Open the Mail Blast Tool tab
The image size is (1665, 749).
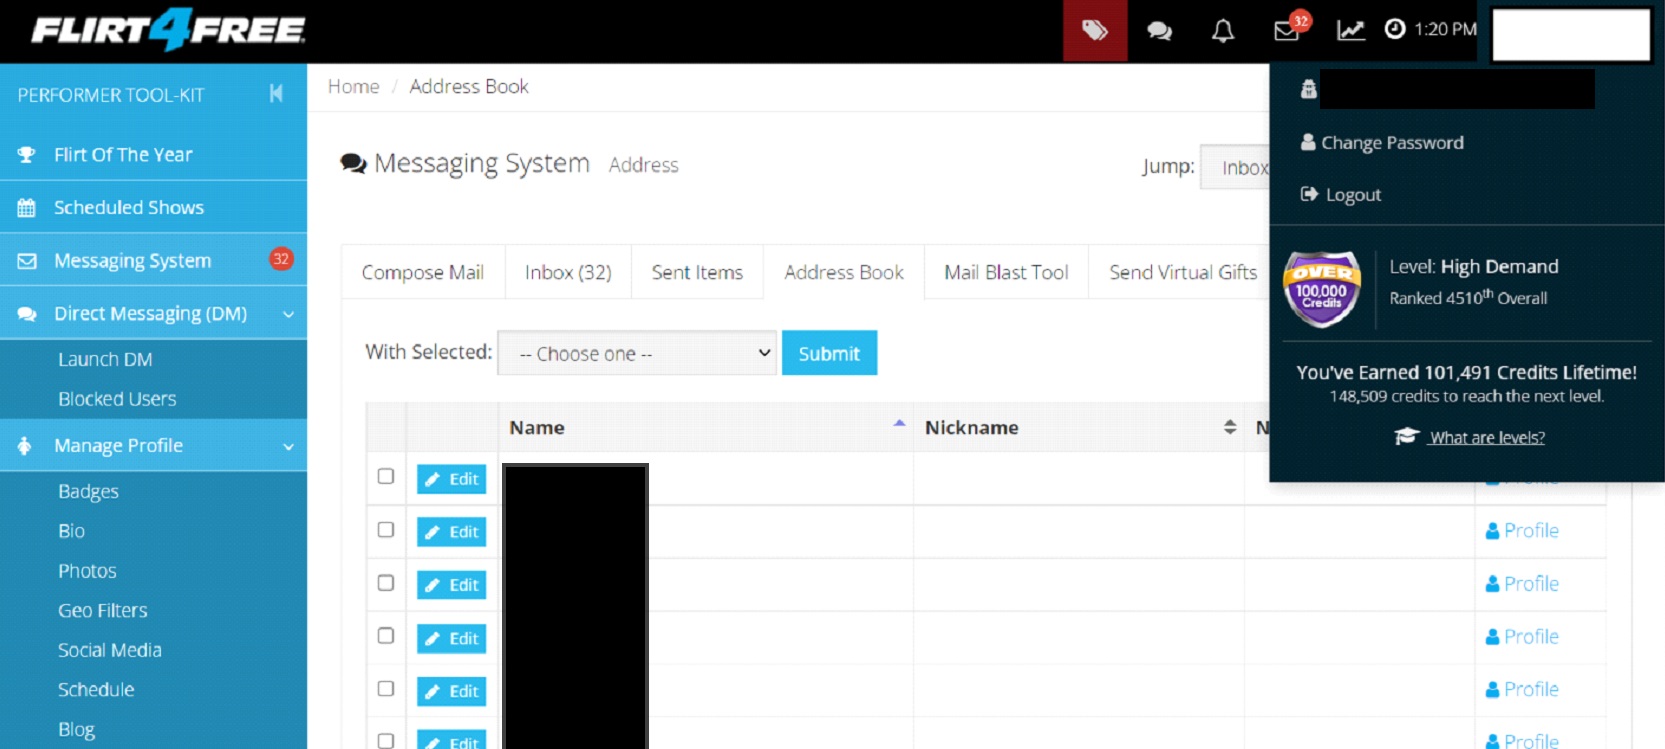pos(1006,272)
